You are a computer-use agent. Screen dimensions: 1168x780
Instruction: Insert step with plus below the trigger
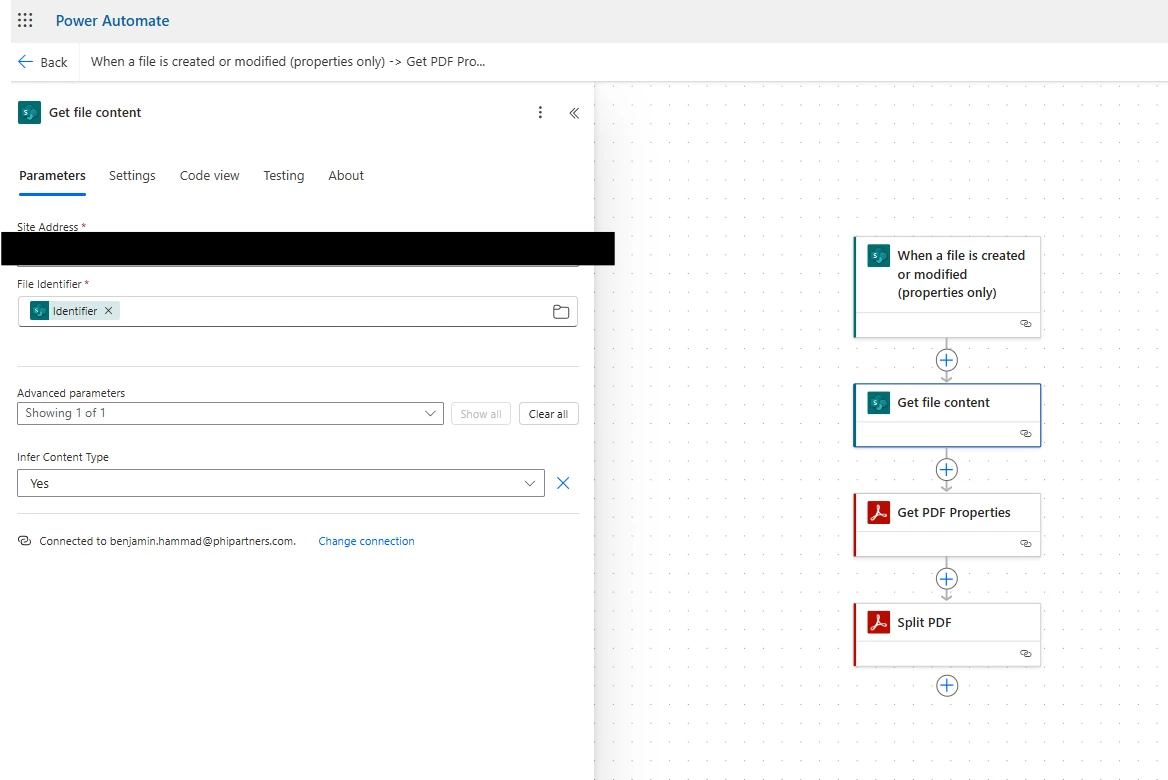947,361
